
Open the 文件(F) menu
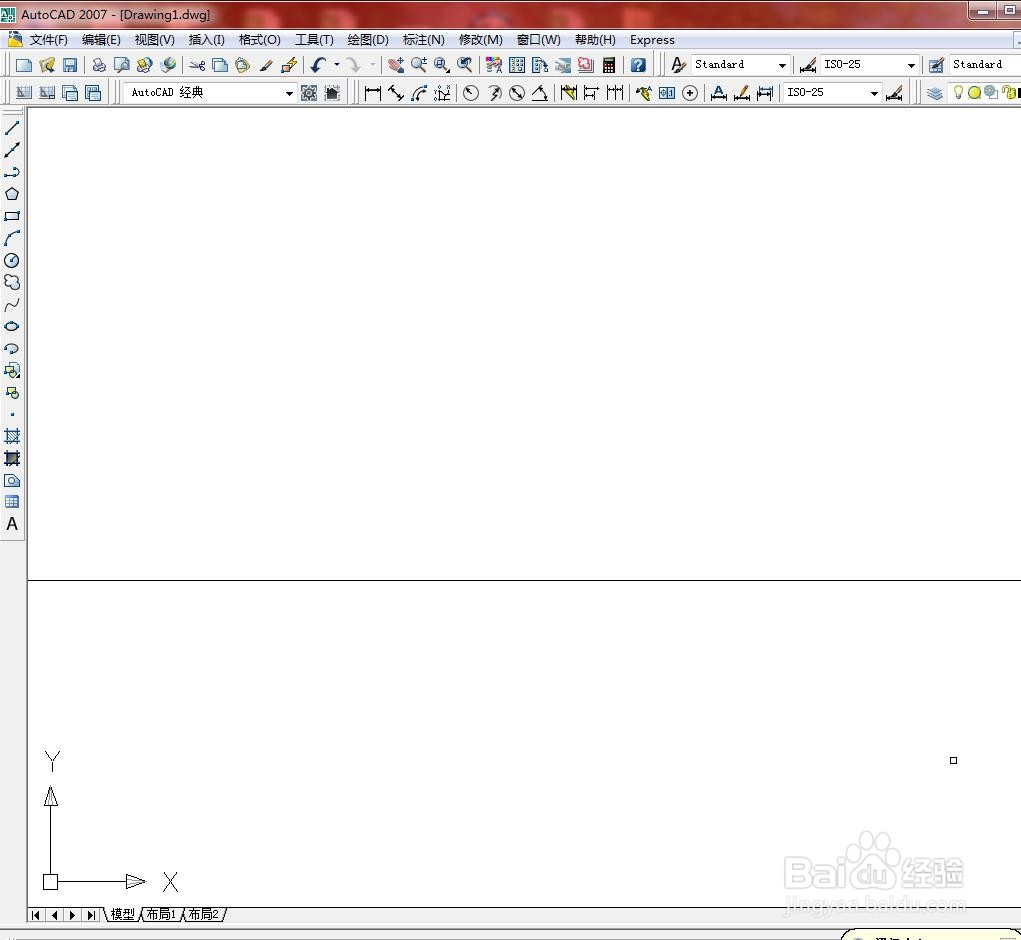tap(49, 40)
